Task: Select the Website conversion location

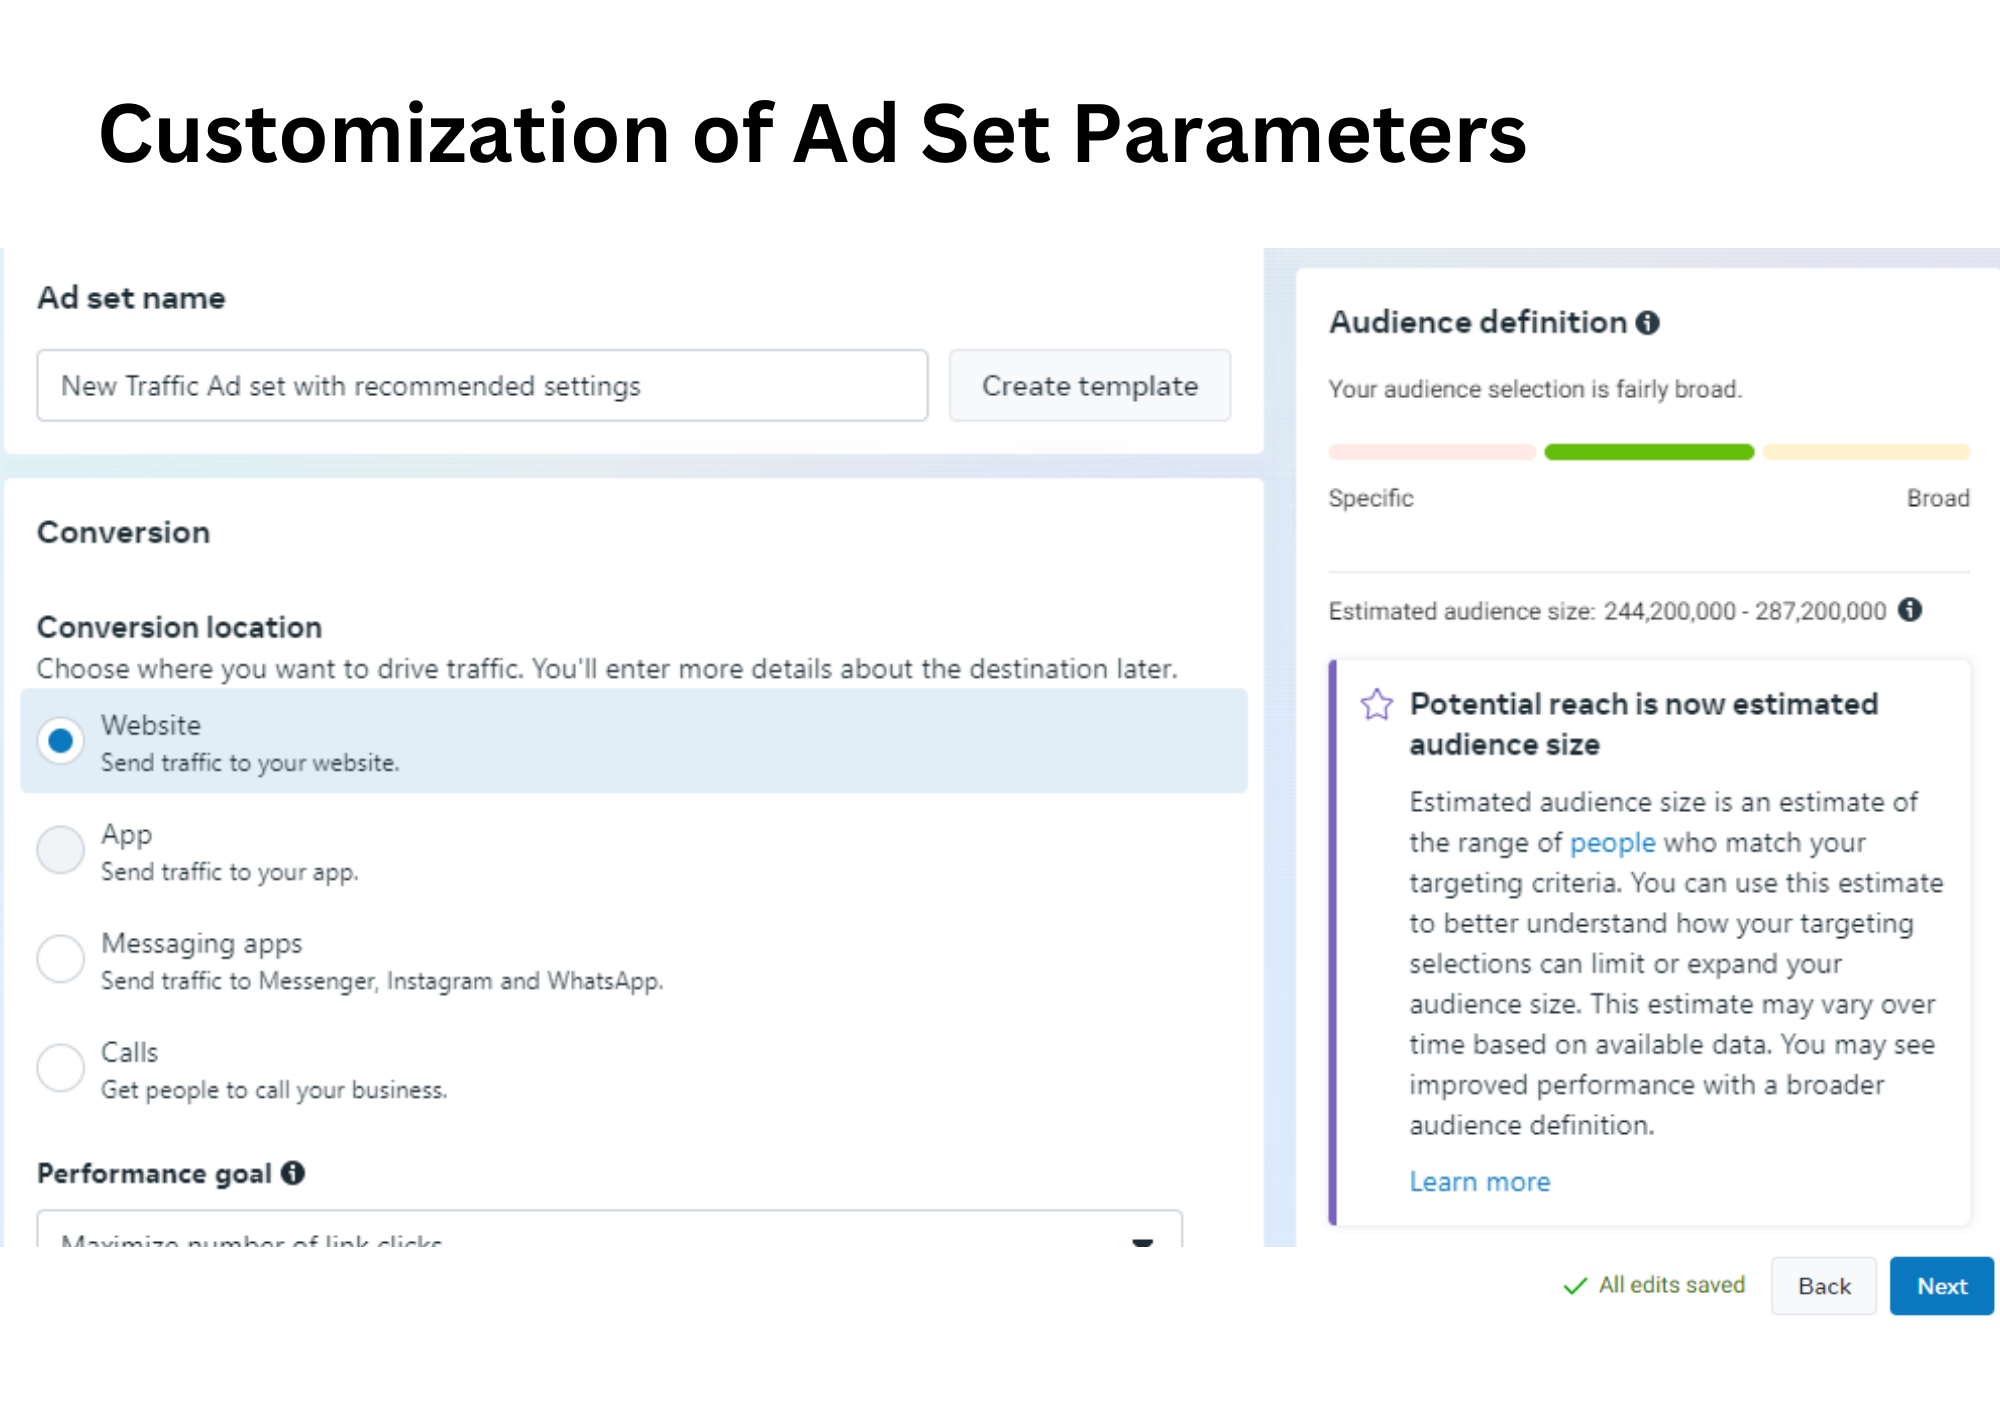Action: coord(61,741)
